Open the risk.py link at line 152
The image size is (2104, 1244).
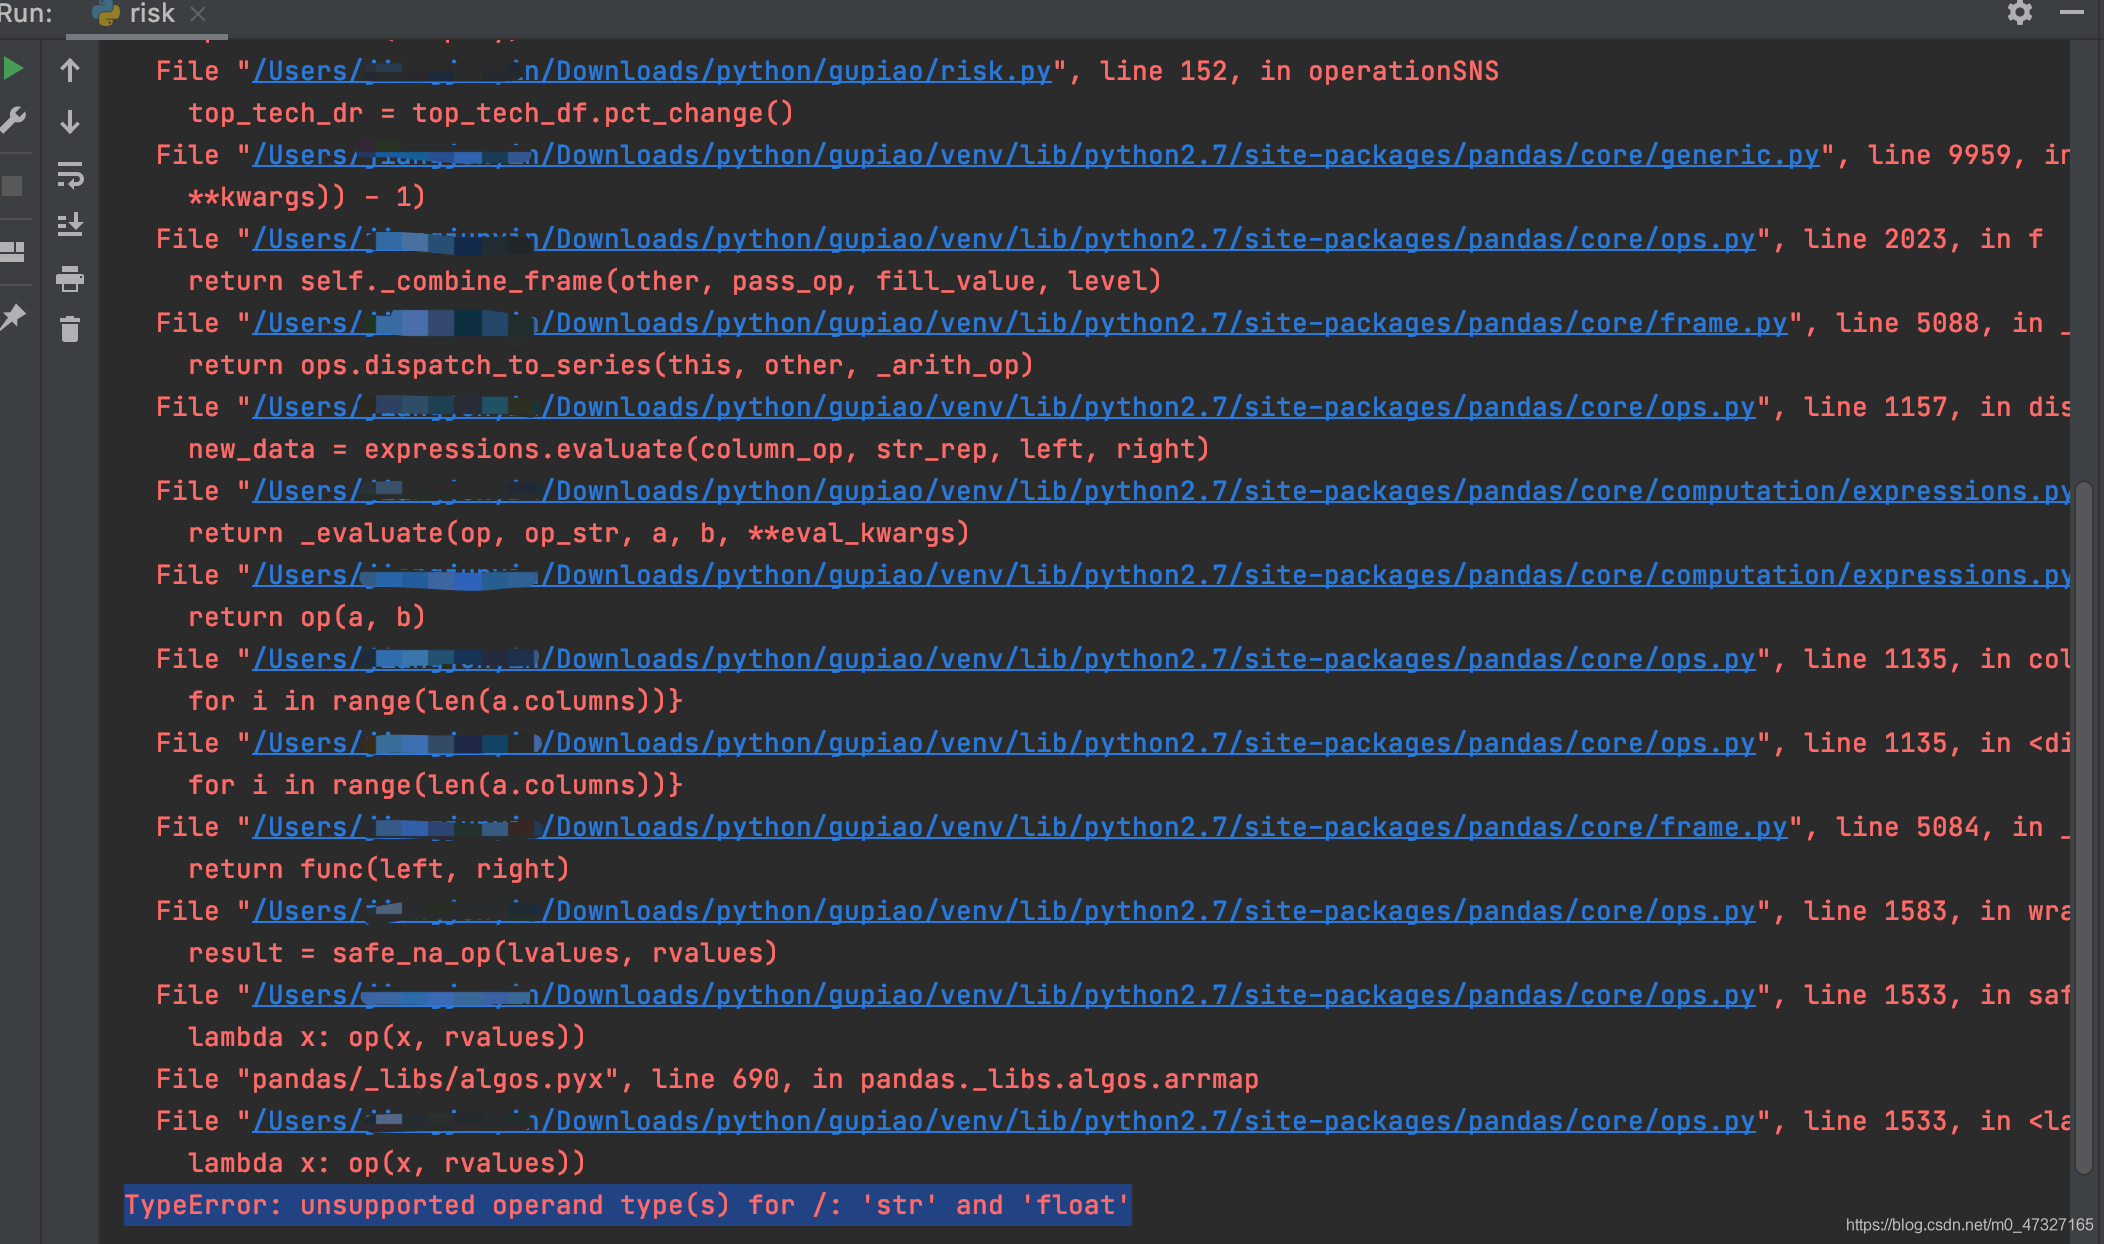(x=652, y=71)
